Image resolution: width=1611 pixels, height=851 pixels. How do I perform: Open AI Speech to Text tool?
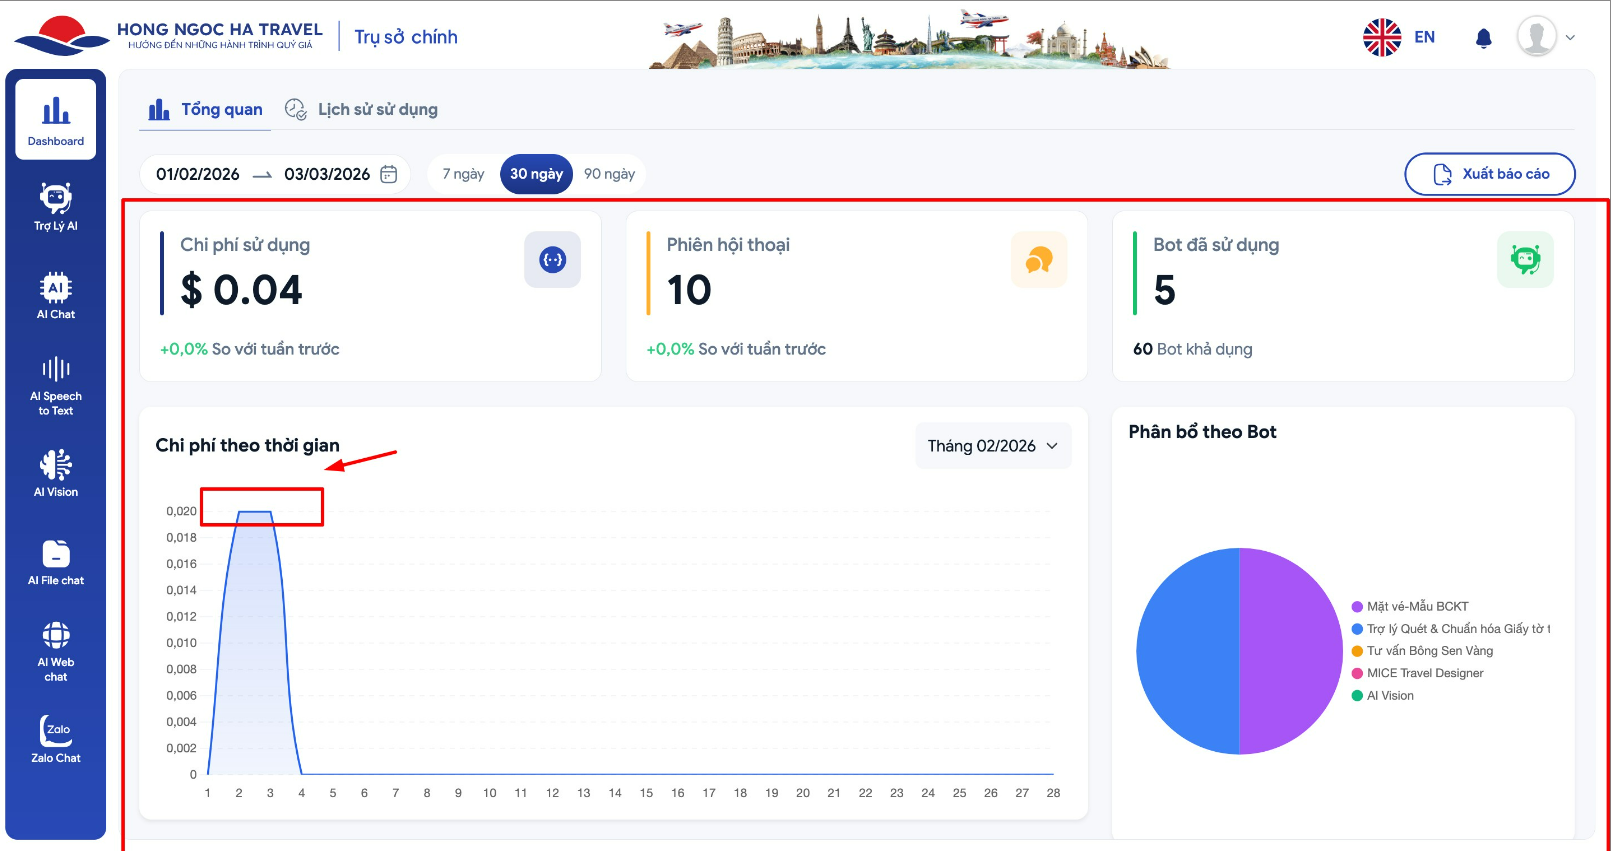[x=56, y=385]
